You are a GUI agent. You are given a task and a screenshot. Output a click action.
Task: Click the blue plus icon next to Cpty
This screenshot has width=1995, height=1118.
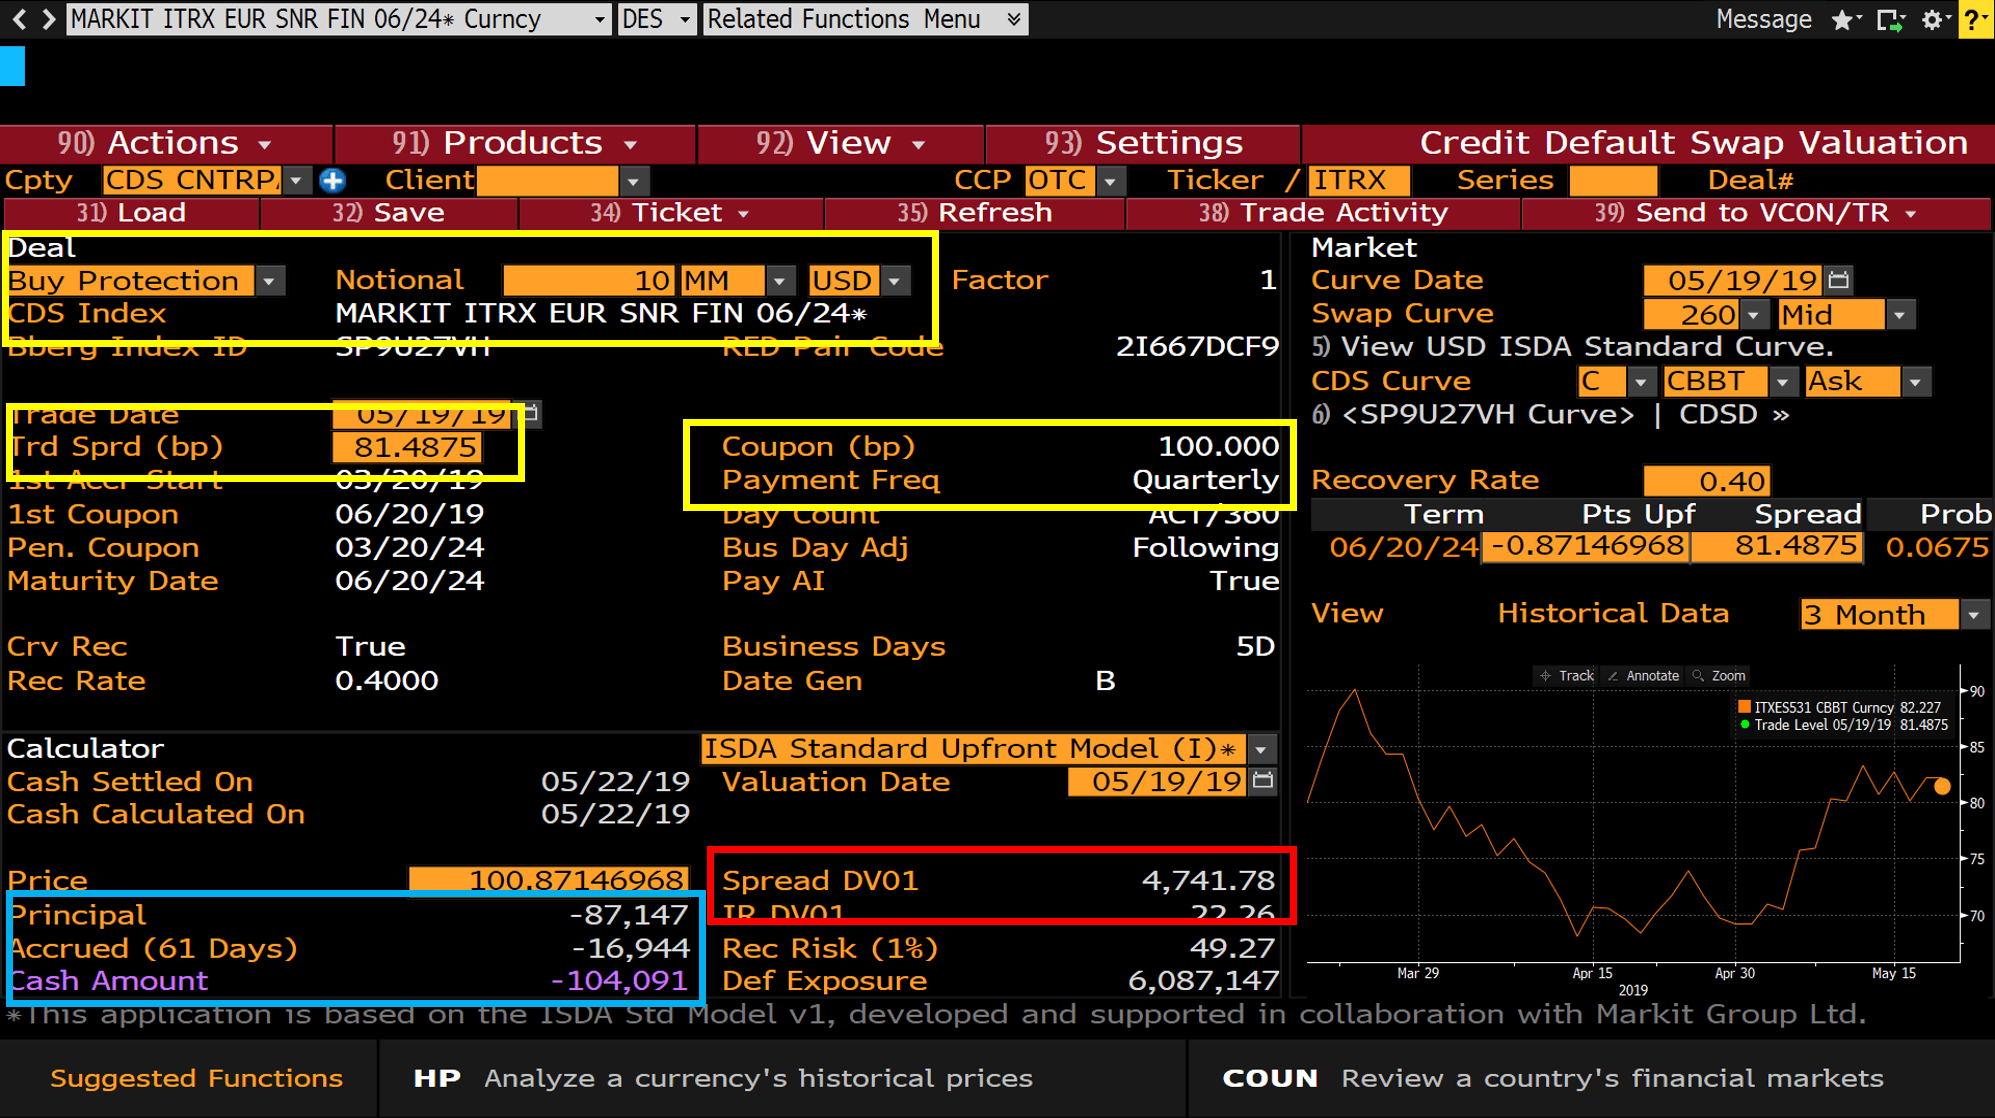(x=333, y=181)
